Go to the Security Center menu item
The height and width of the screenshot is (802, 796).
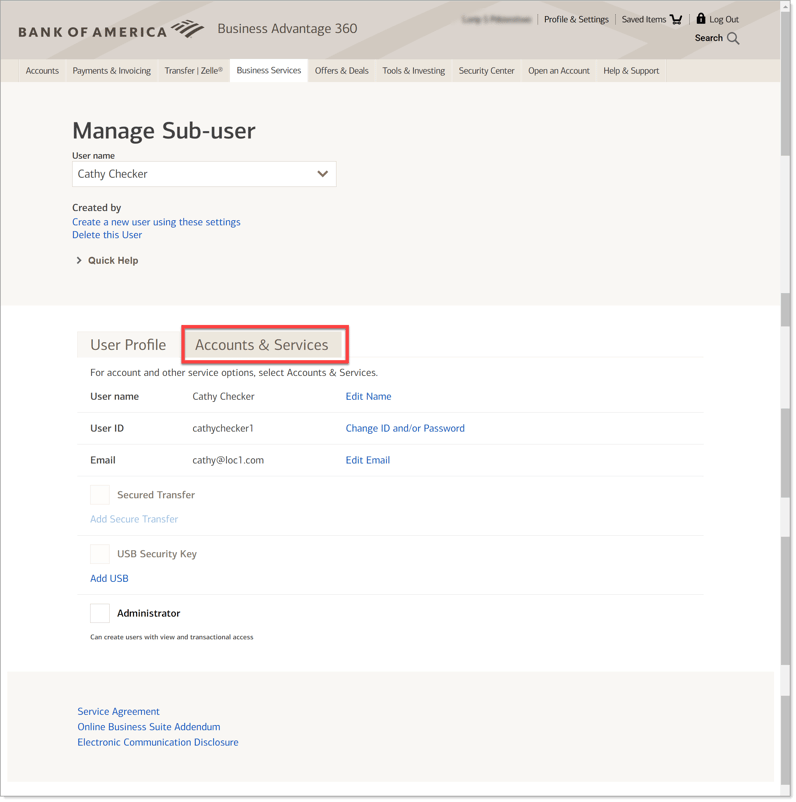[485, 70]
